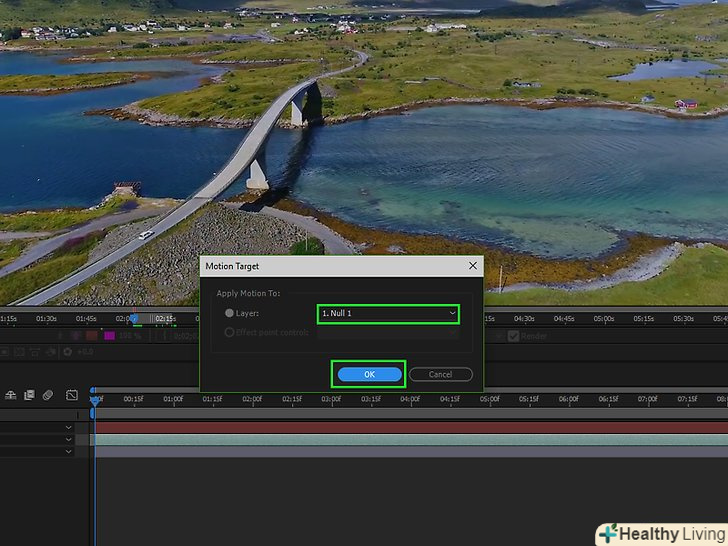Open the Graph Editor icon

click(72, 395)
